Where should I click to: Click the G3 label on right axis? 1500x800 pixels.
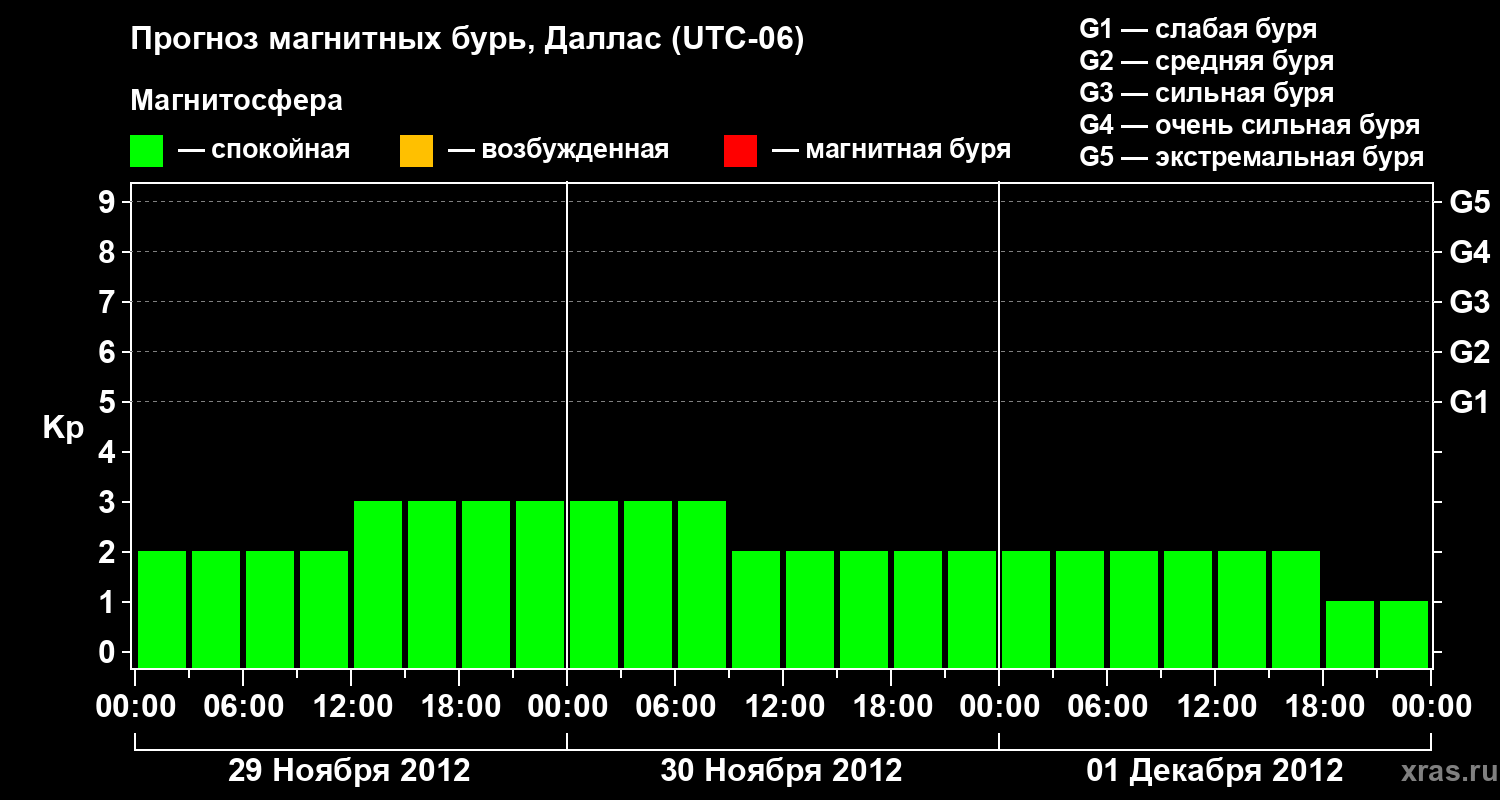[x=1469, y=303]
